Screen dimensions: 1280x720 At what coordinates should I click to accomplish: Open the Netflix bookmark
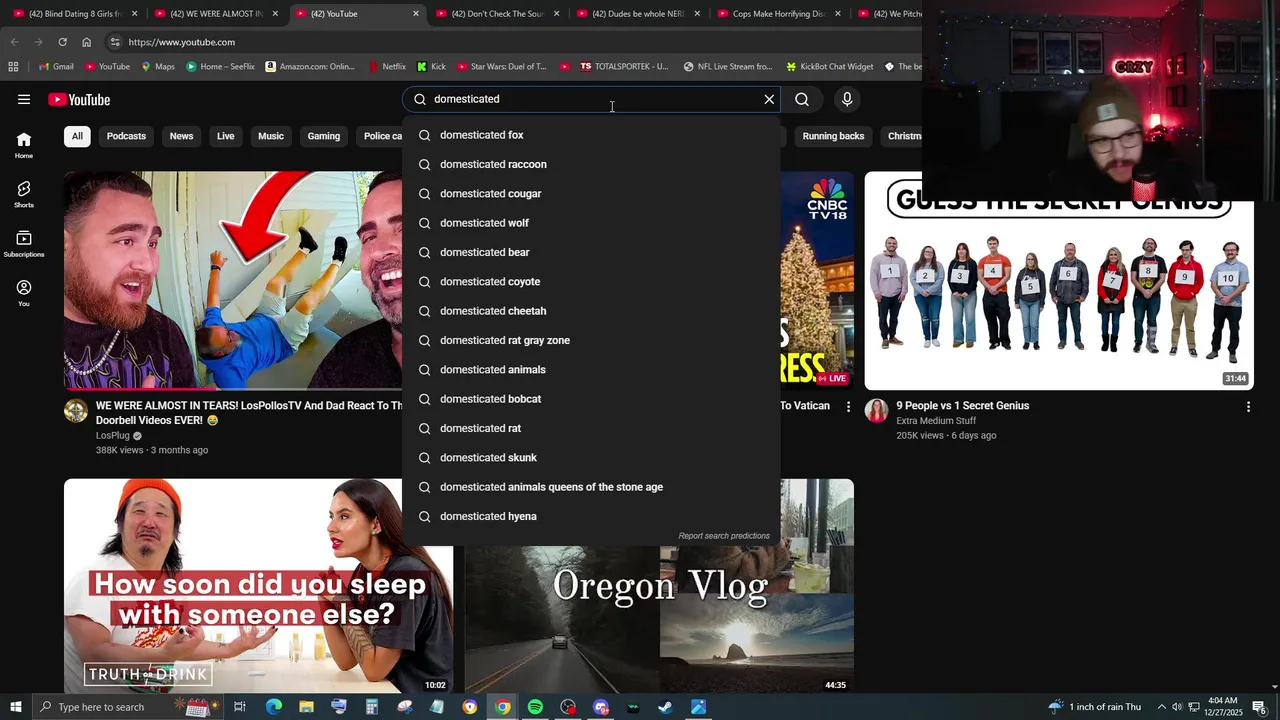(386, 67)
